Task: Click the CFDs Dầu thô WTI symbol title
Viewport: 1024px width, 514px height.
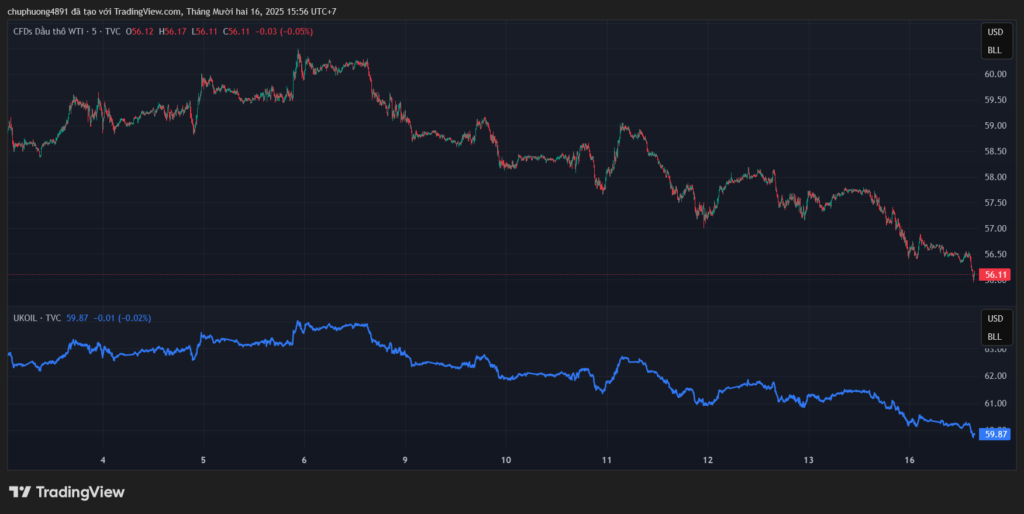Action: (x=67, y=32)
